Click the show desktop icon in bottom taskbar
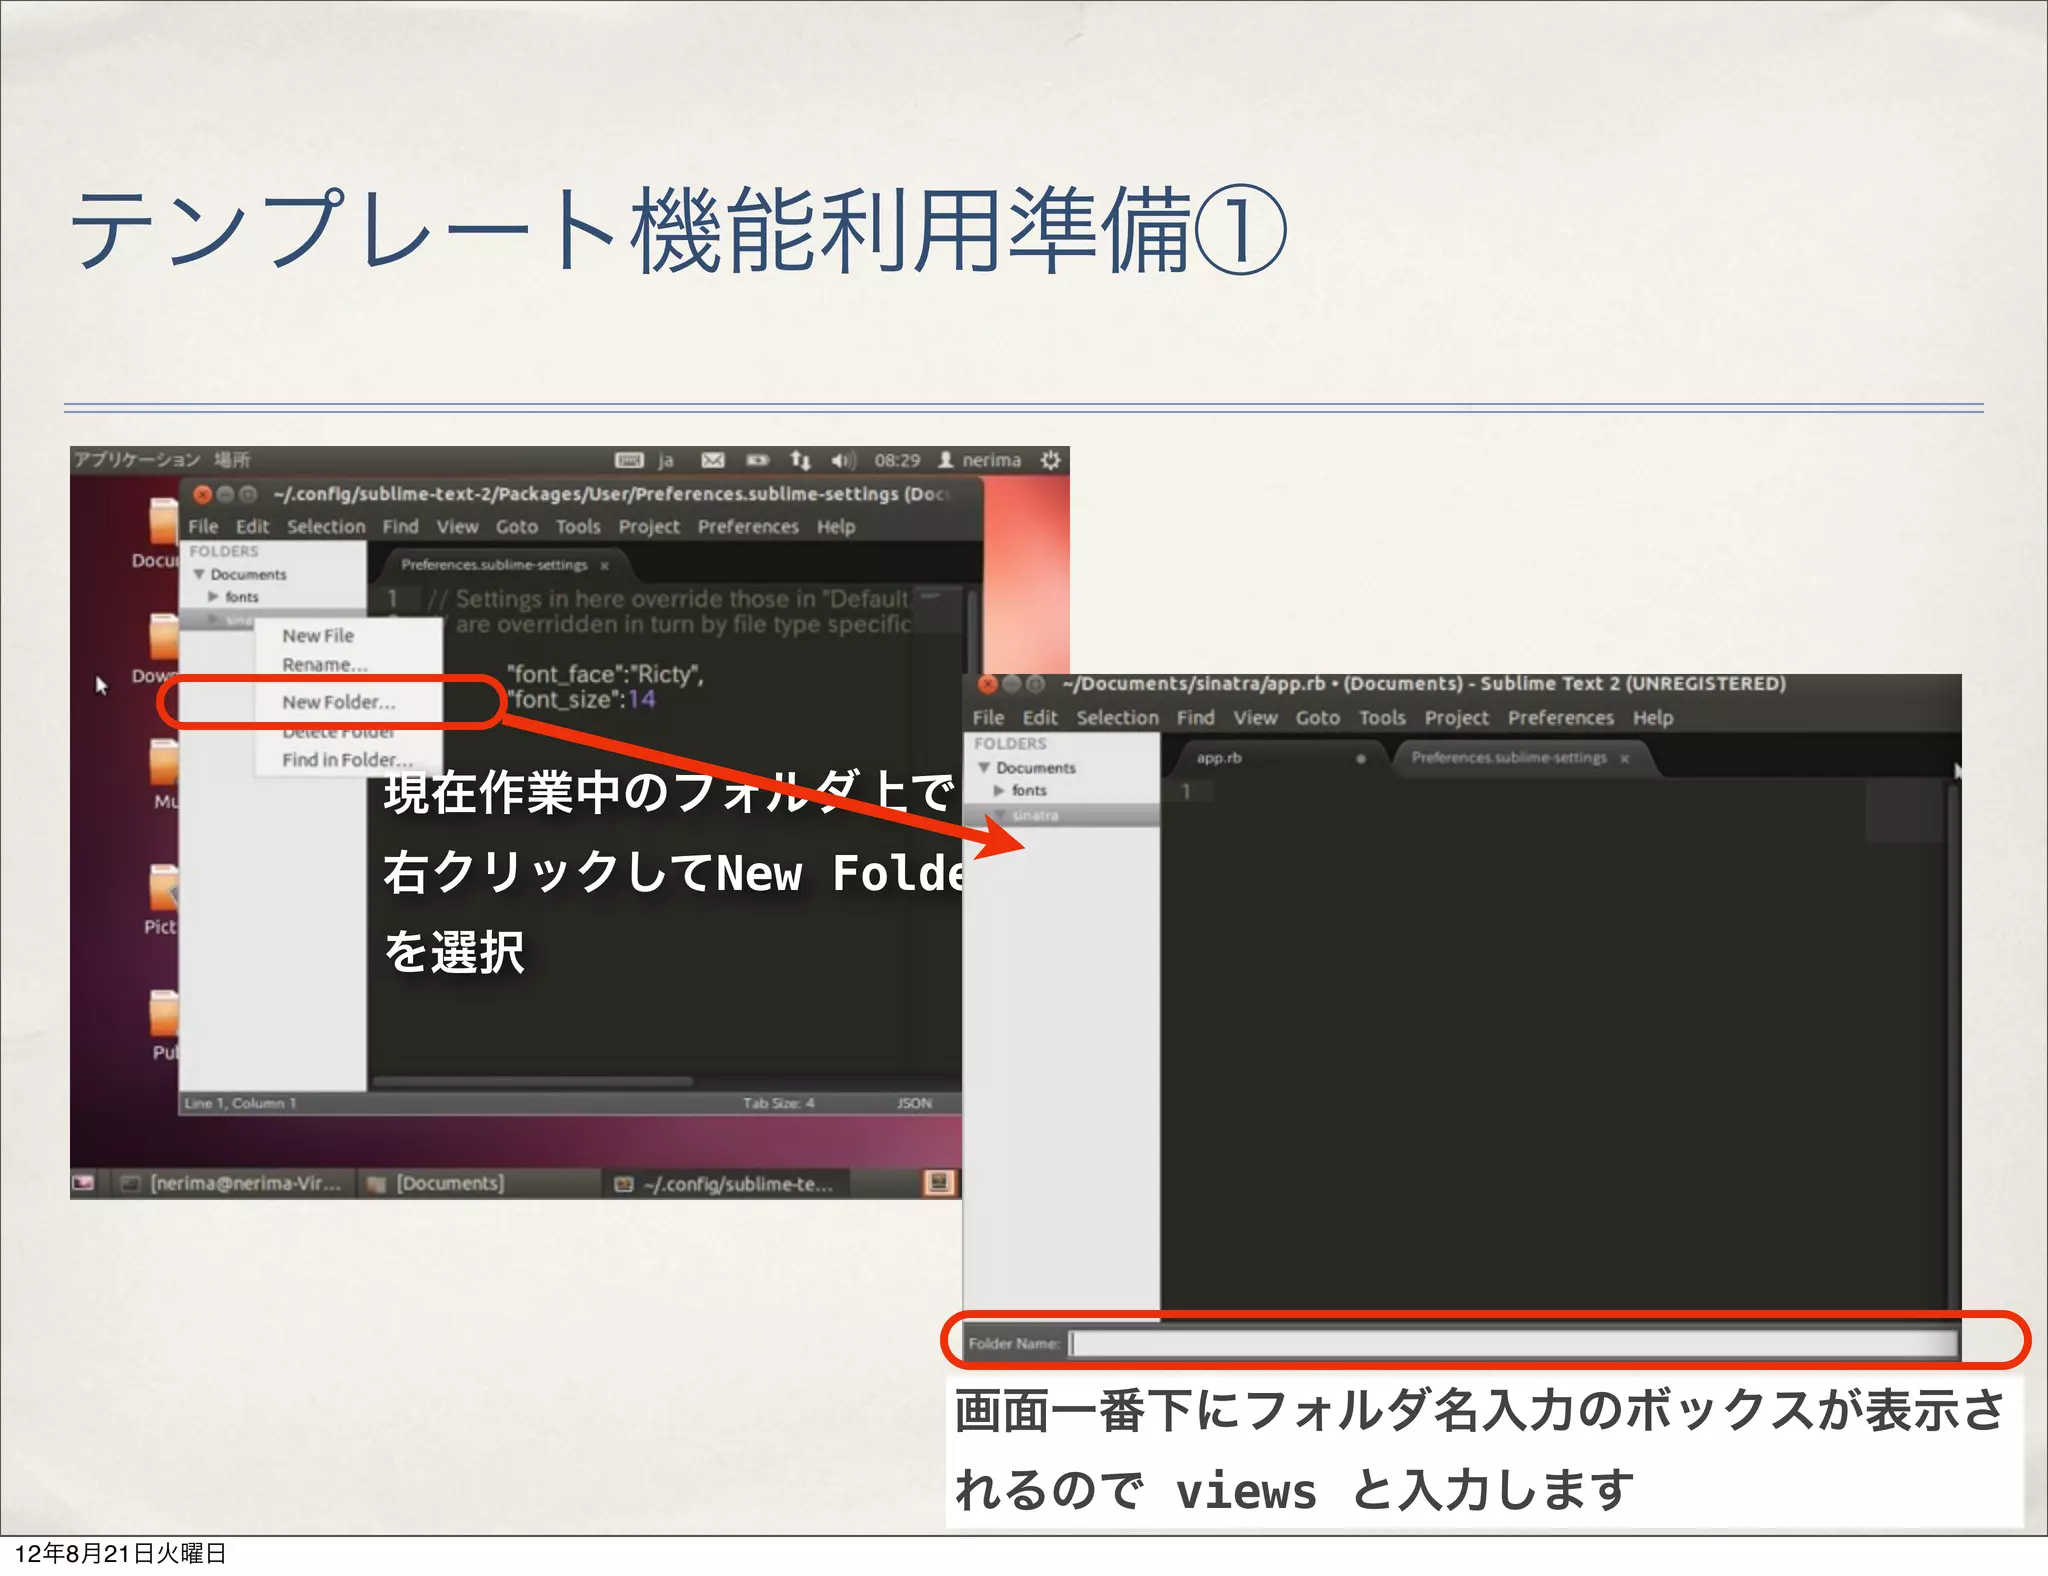This screenshot has height=1576, width=2048. (83, 1183)
